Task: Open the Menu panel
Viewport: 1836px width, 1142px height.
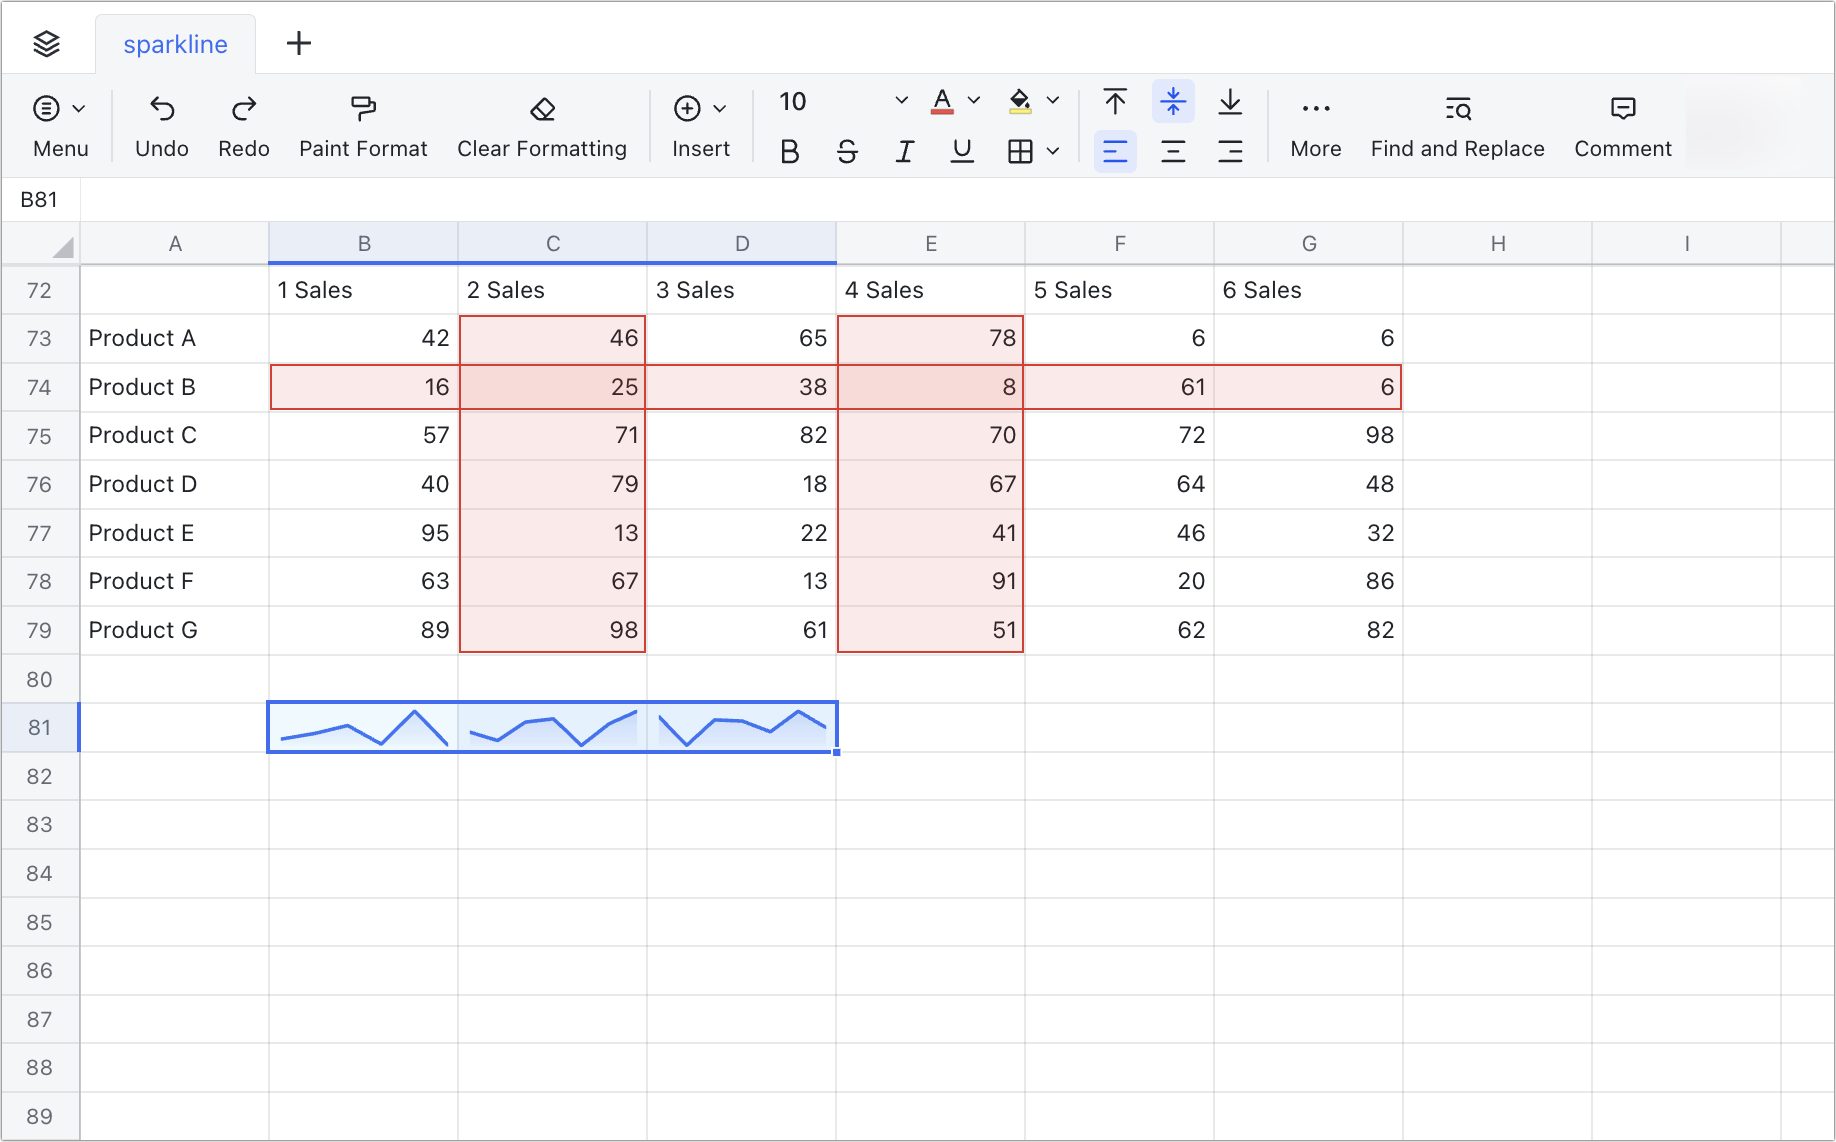Action: [59, 124]
